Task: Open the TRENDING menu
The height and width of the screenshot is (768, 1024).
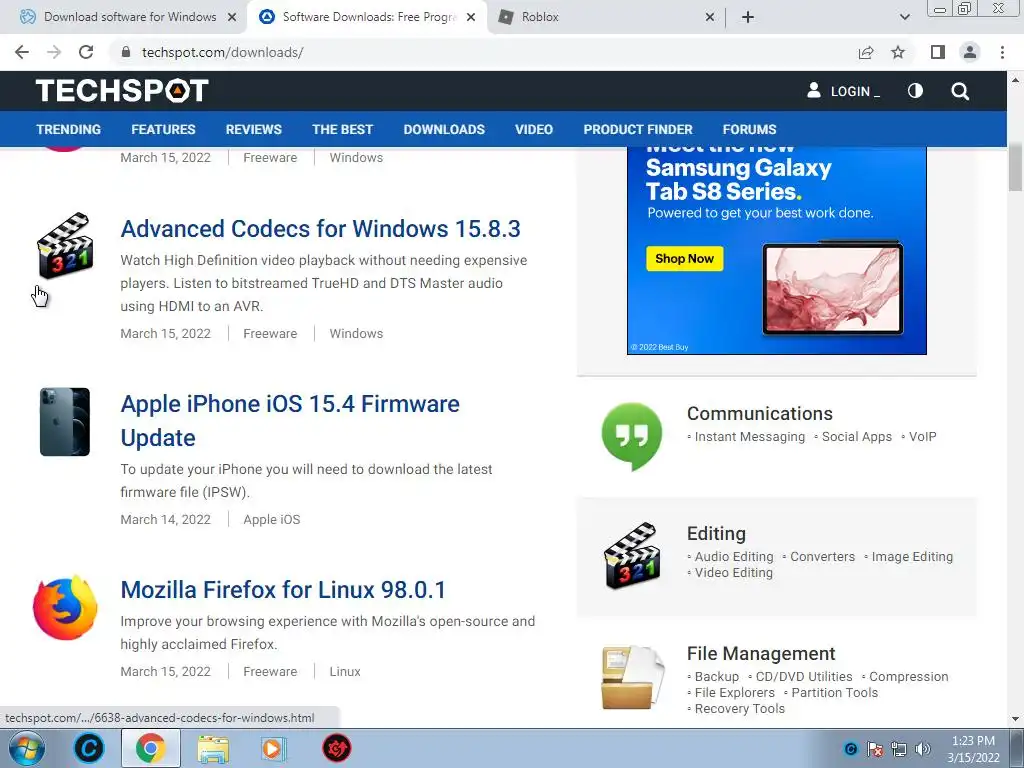Action: tap(69, 129)
